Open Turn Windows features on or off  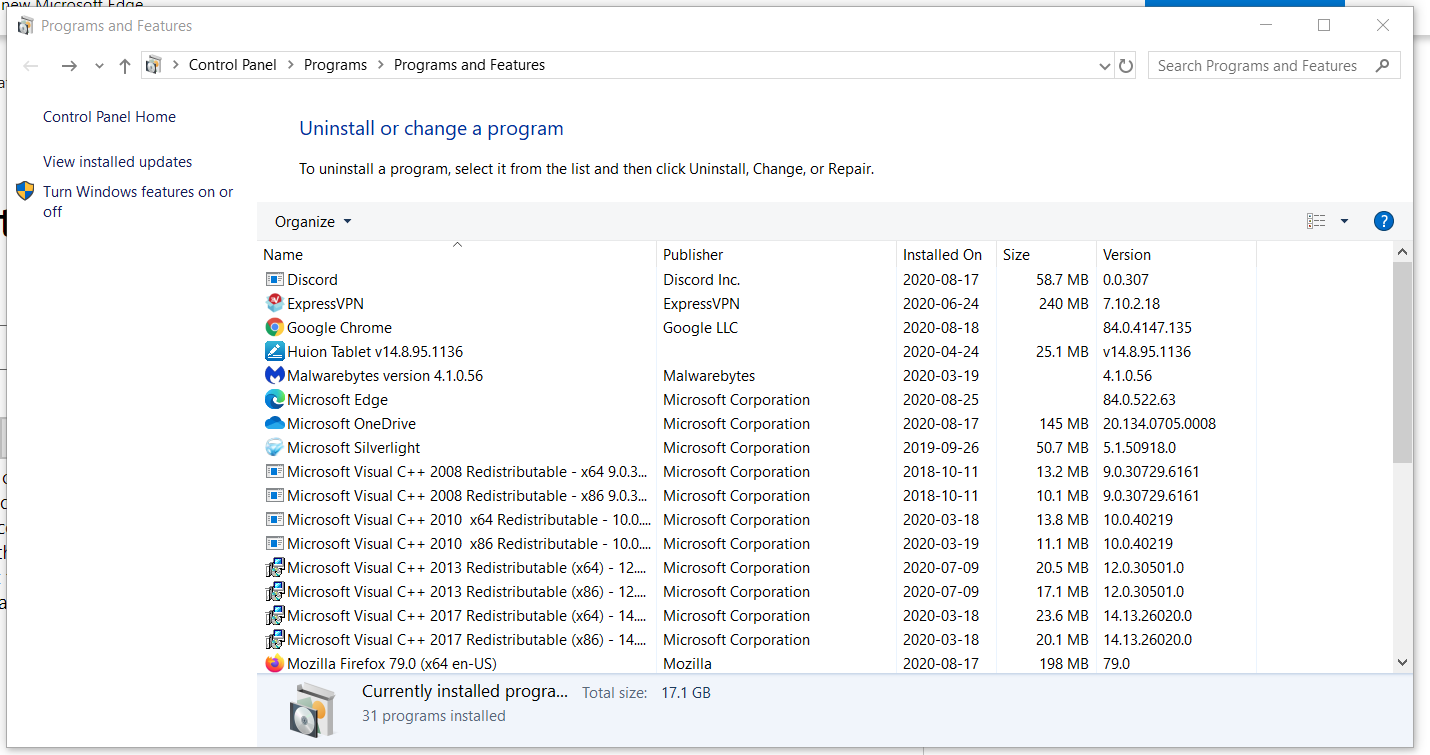tap(138, 202)
